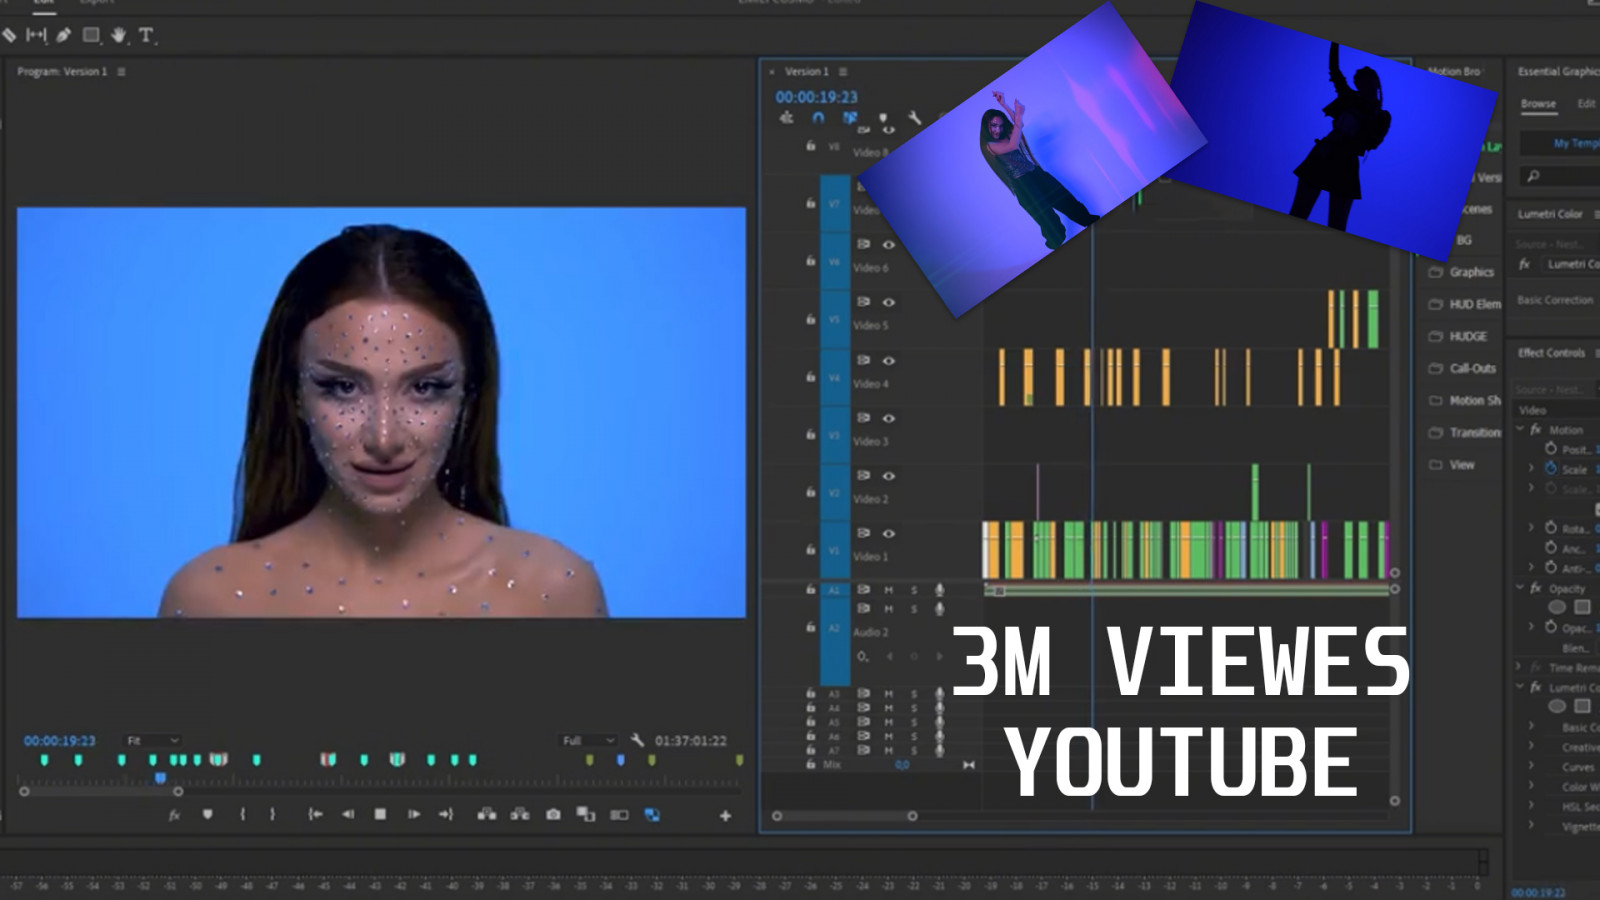This screenshot has height=900, width=1600.
Task: Step forward one frame in the Program monitor
Action: tap(413, 814)
